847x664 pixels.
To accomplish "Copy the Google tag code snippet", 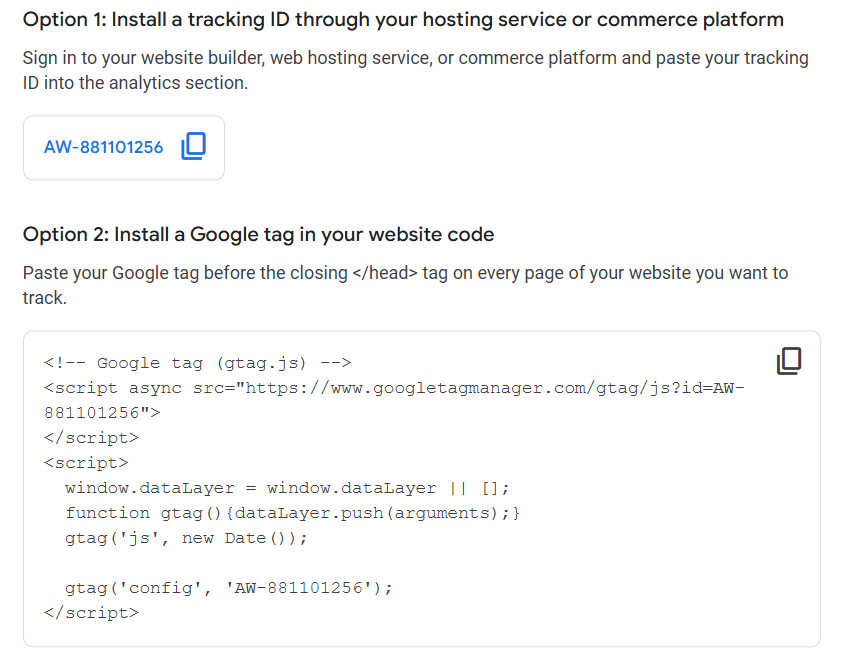I will pos(789,361).
